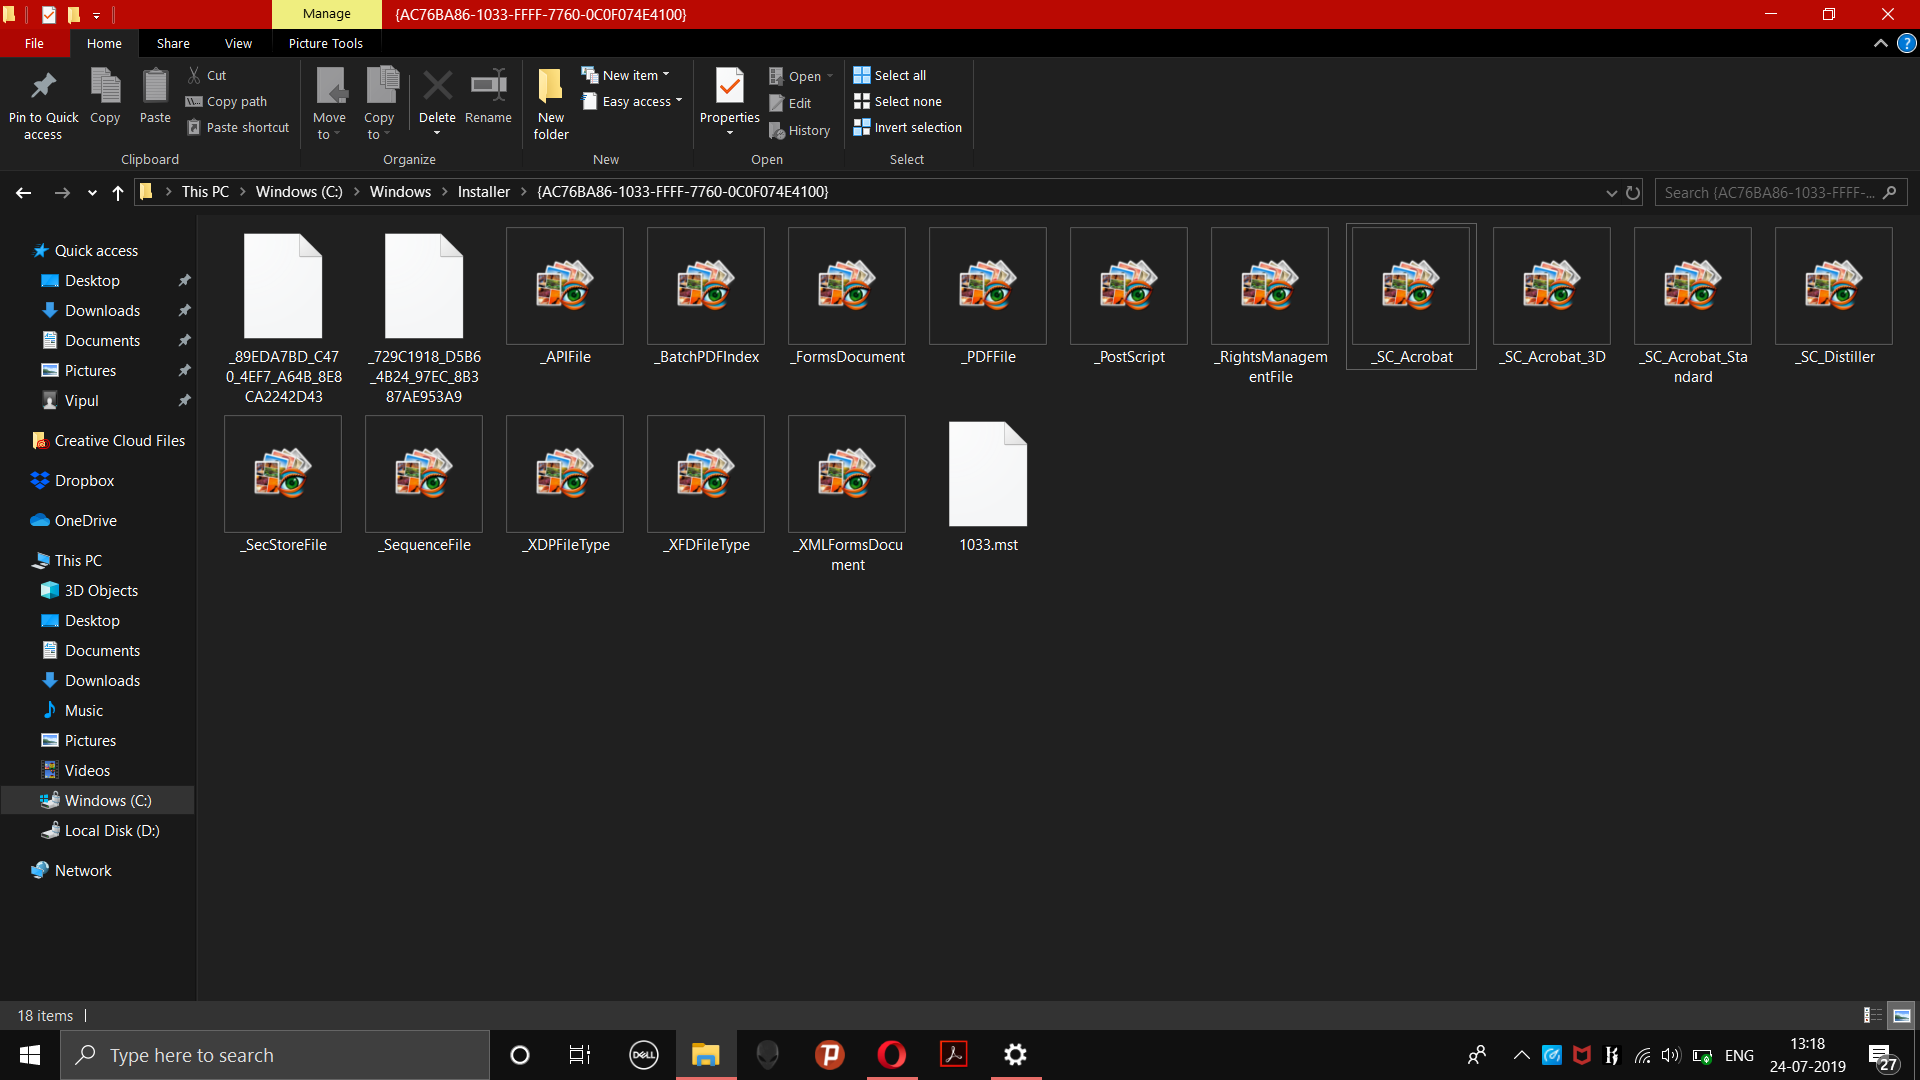Expand breadcrumb chevron after This PC
The image size is (1920, 1080).
coord(242,192)
